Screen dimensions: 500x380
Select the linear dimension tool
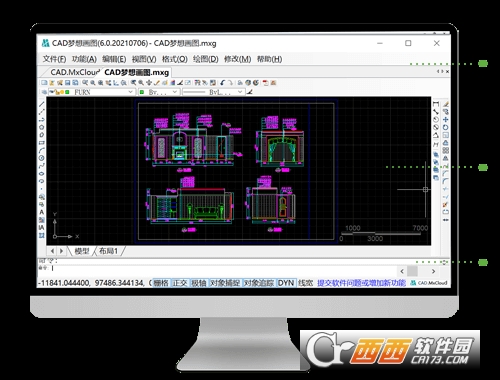click(436, 104)
